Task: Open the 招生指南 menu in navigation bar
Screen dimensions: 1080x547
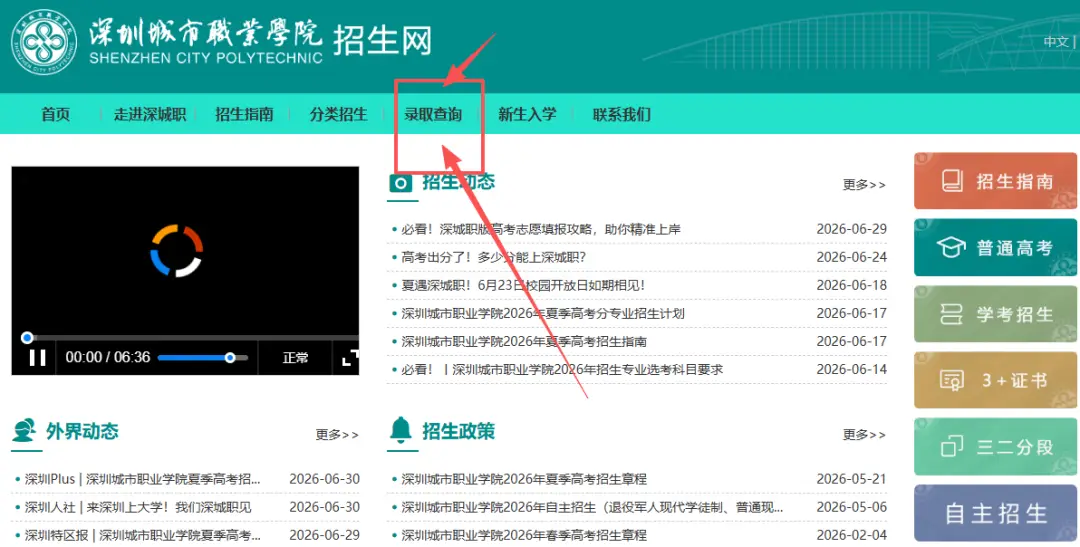Action: tap(244, 114)
